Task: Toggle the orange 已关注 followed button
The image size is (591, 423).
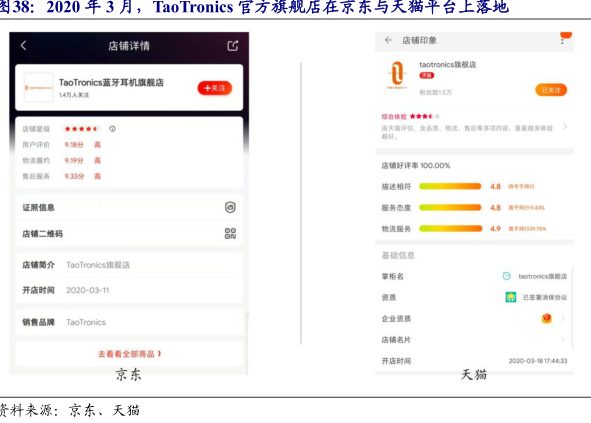Action: point(551,90)
